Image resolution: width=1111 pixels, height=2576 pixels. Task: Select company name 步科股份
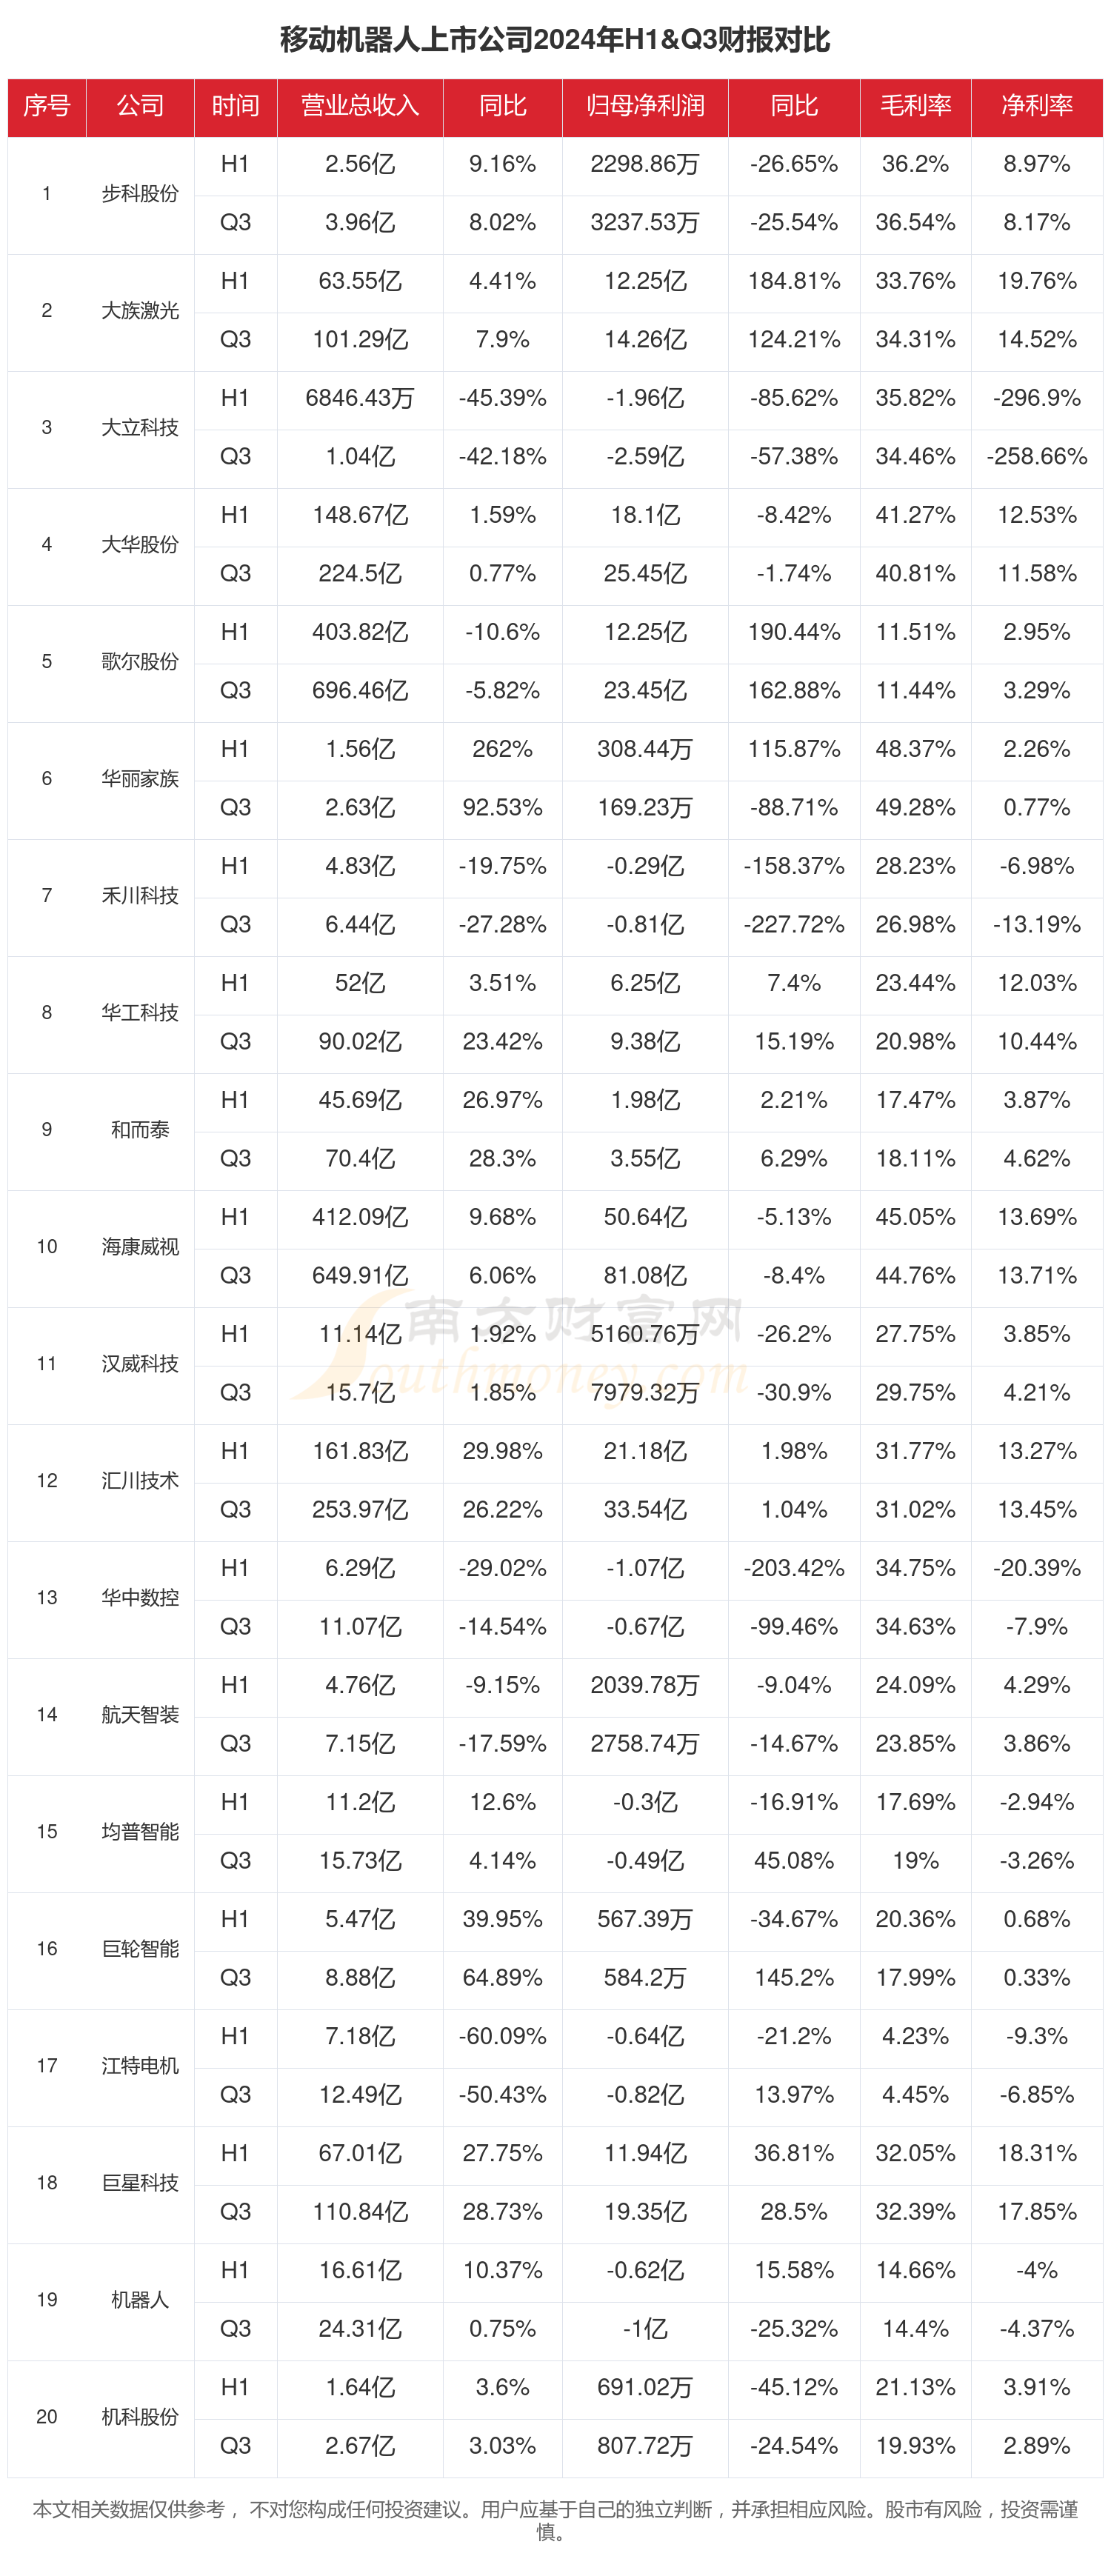(140, 194)
